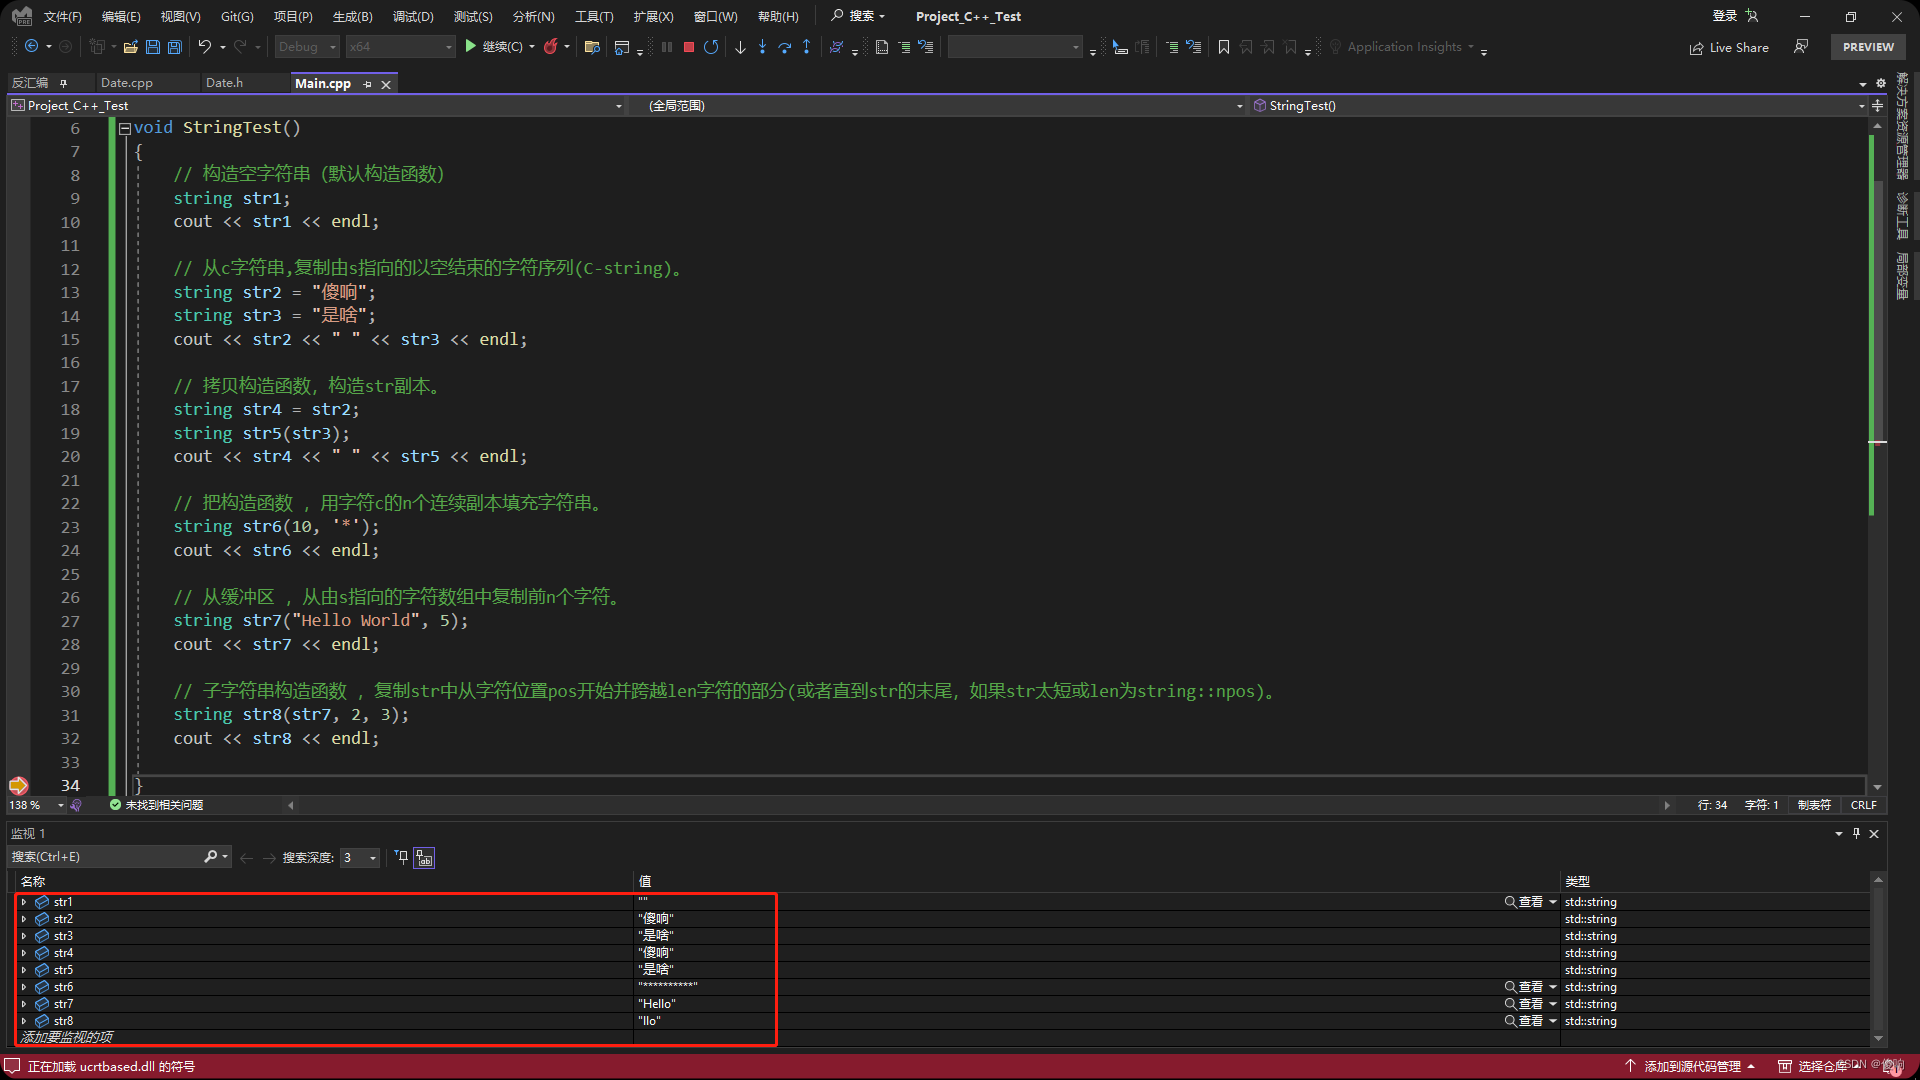Screen dimensions: 1920x1080
Task: Collapse the StringTest function outline toggle
Action: click(125, 128)
